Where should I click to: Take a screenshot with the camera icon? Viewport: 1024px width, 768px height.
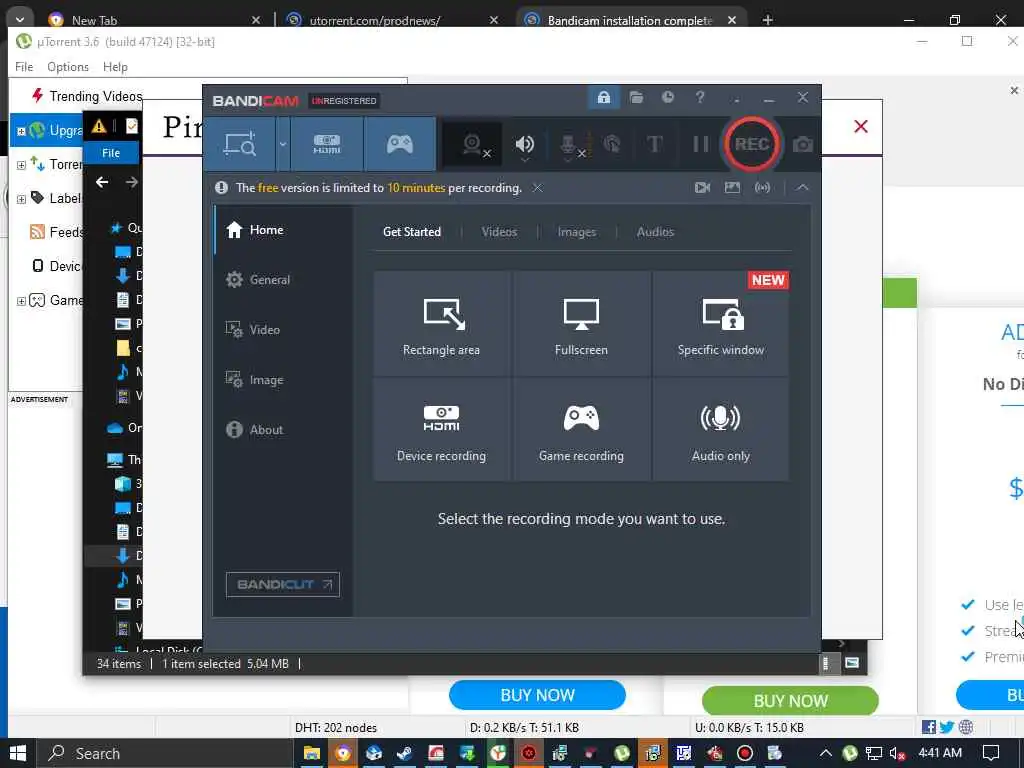point(803,144)
